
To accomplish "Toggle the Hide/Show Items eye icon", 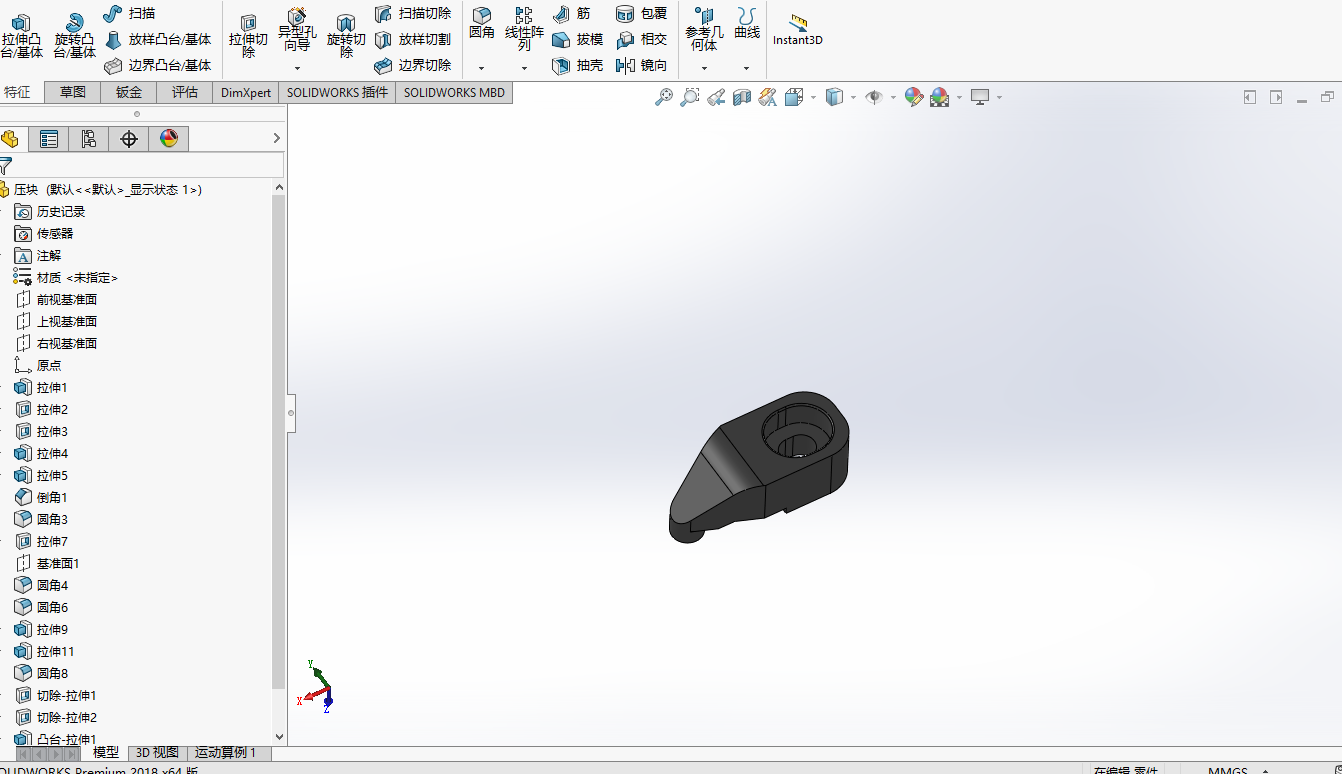I will pyautogui.click(x=874, y=97).
